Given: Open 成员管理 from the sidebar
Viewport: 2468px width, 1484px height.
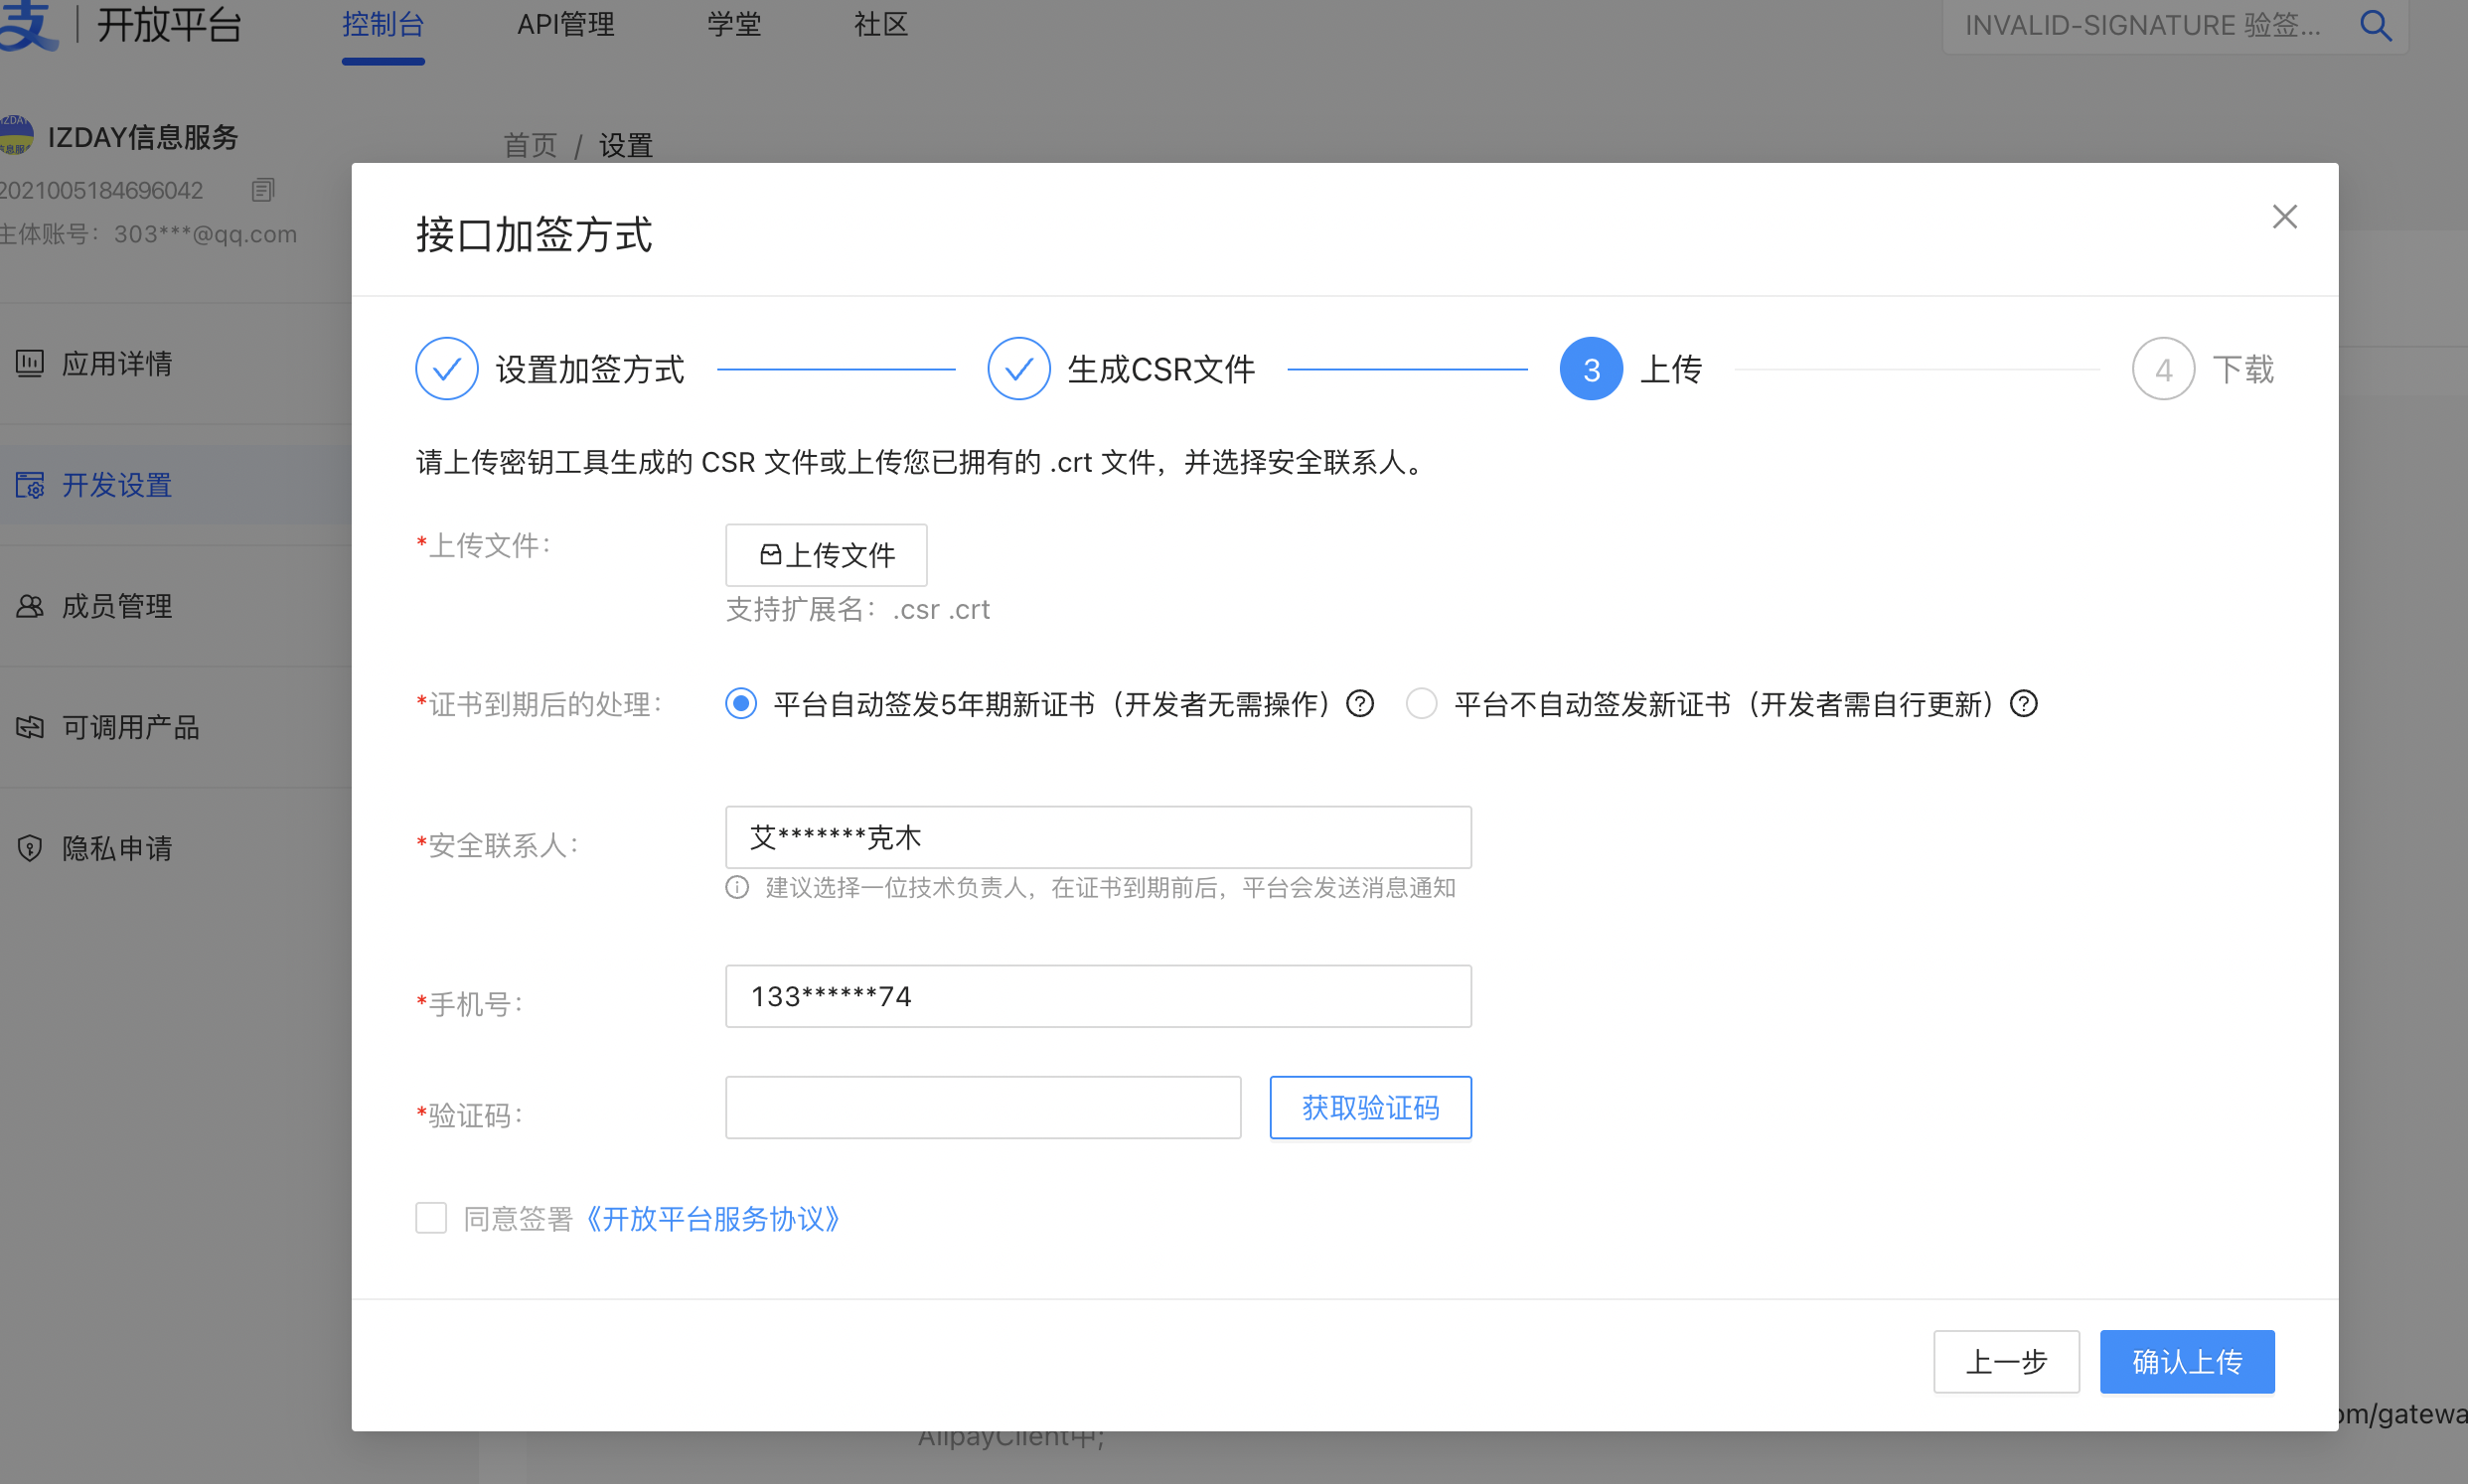Looking at the screenshot, I should click(117, 606).
